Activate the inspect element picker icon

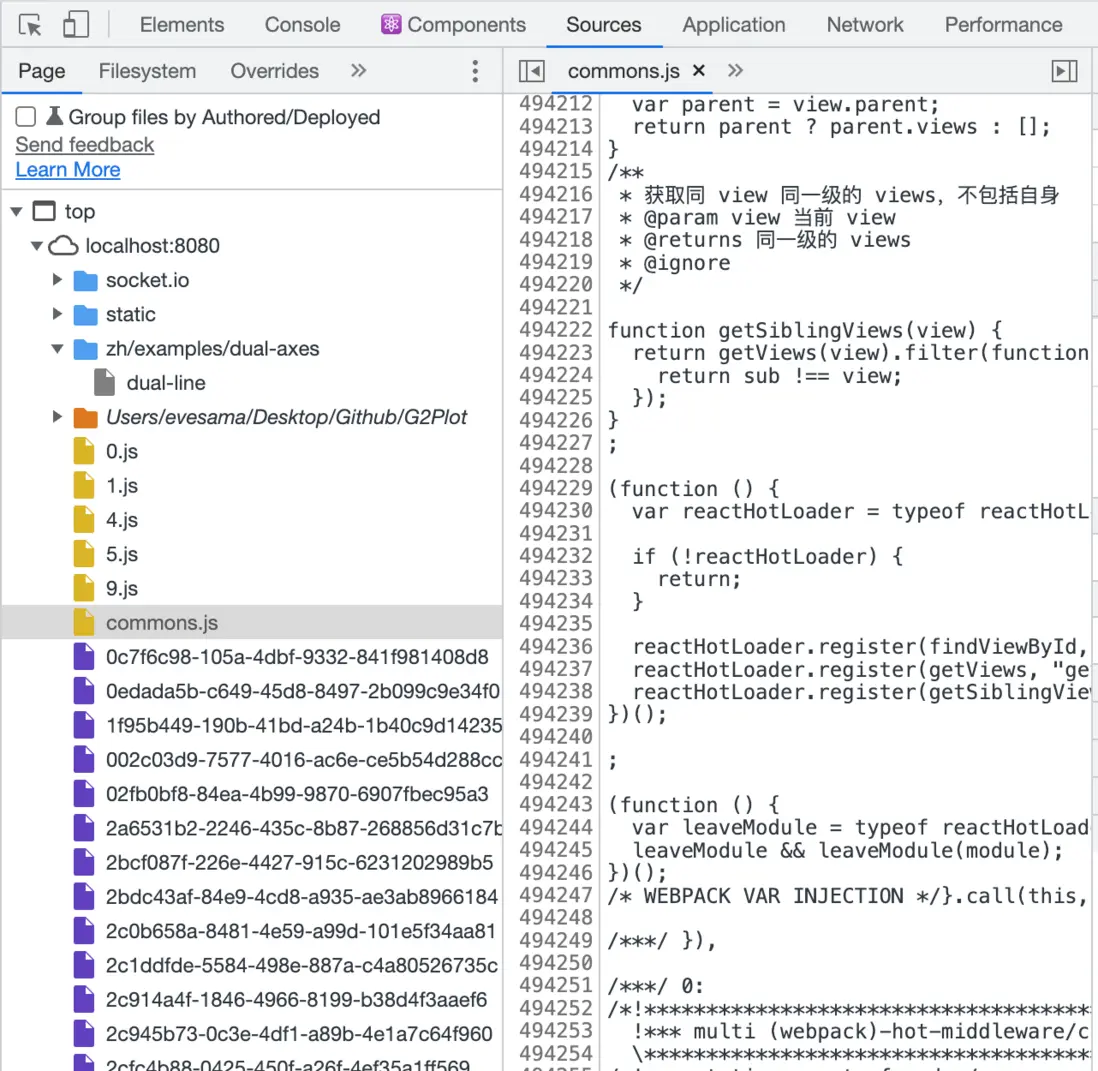tap(31, 25)
